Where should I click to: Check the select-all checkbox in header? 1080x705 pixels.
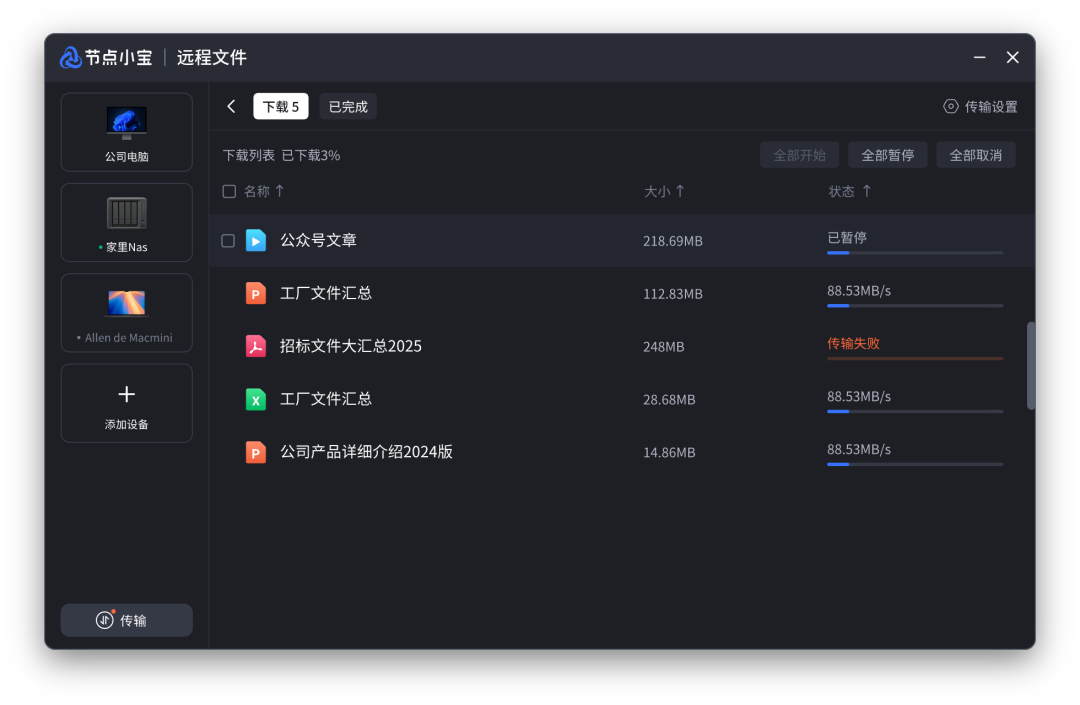[229, 190]
